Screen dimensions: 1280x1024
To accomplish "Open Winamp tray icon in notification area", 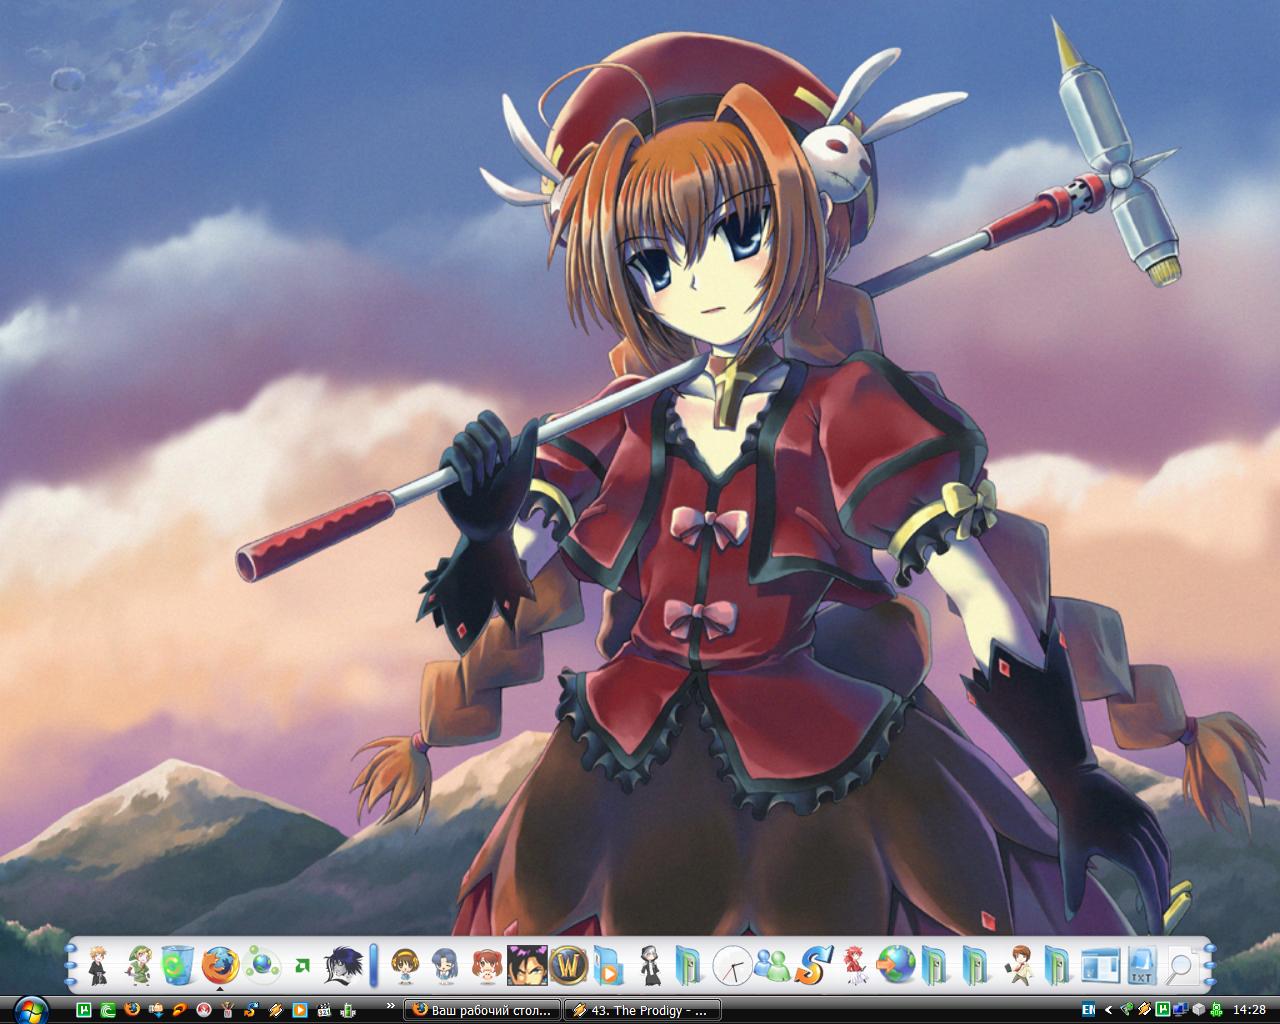I will tap(1144, 1010).
